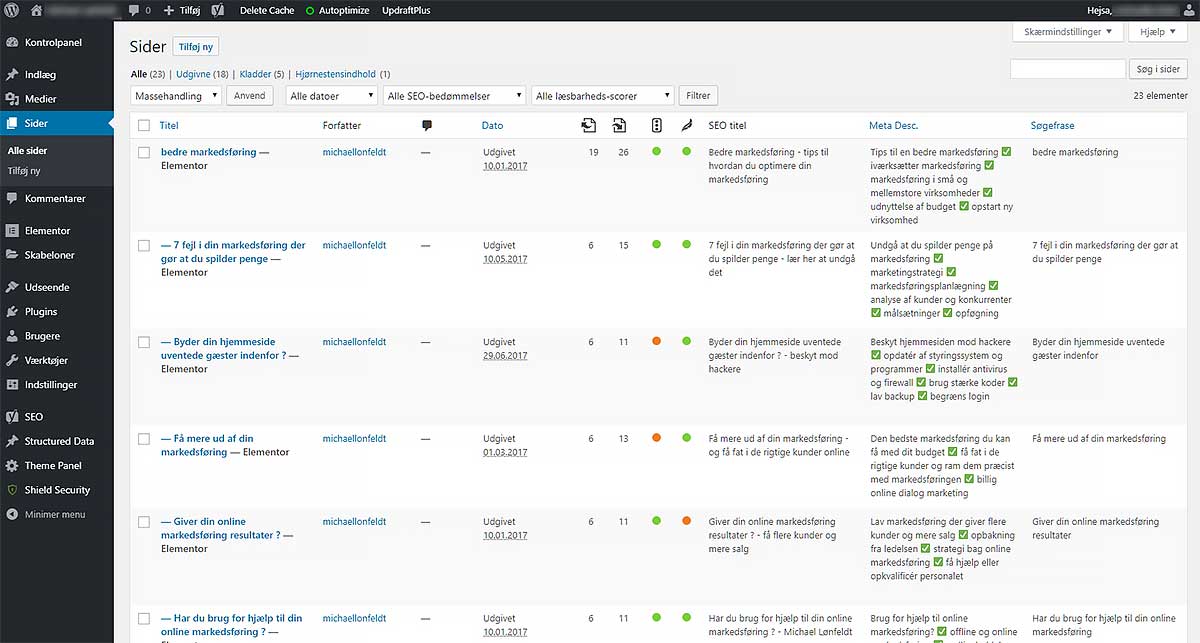Viewport: 1200px width, 643px height.
Task: Filter by Udgivne (18) pages
Action: tap(202, 74)
